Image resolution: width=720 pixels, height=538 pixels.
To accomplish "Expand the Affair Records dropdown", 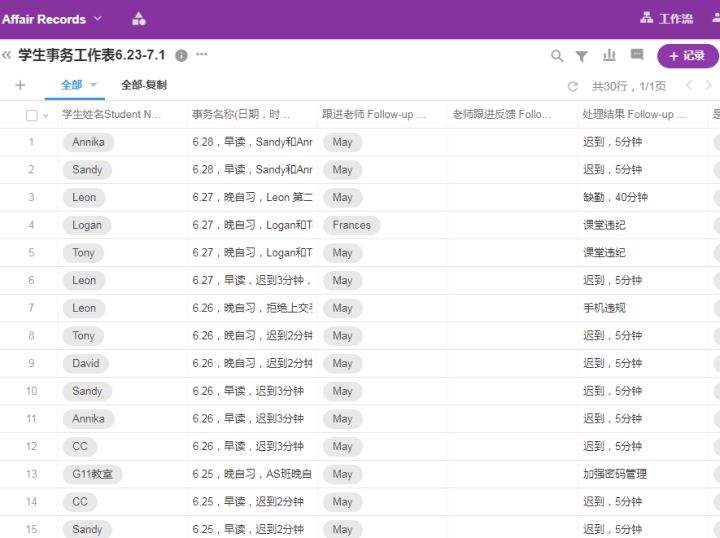I will [97, 19].
